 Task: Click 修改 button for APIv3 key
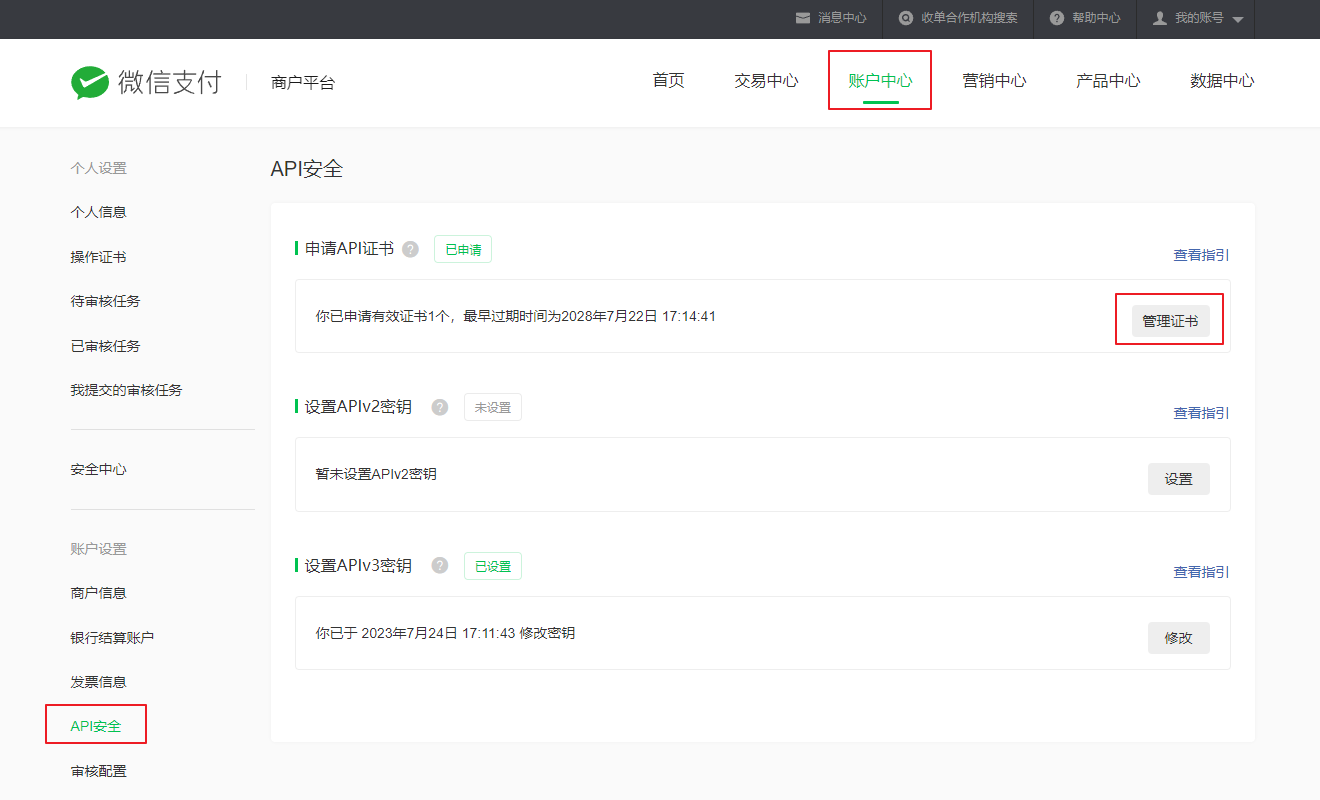(x=1178, y=638)
